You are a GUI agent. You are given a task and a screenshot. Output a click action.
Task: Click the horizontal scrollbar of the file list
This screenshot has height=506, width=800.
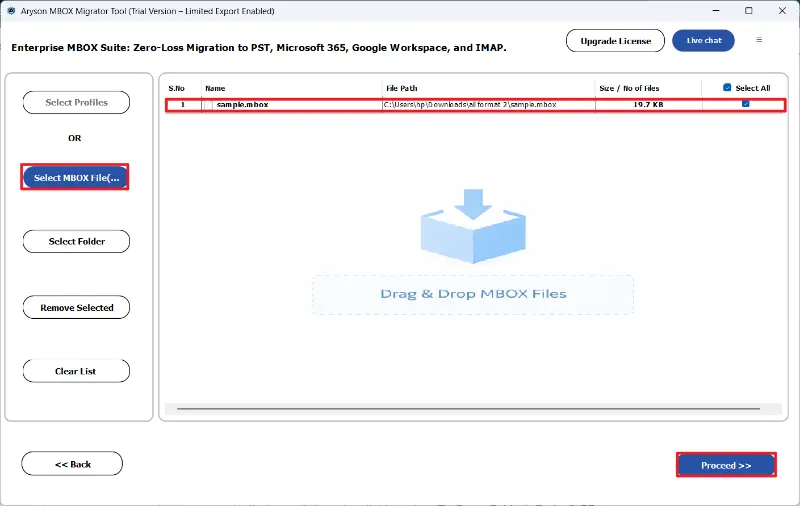pos(468,409)
